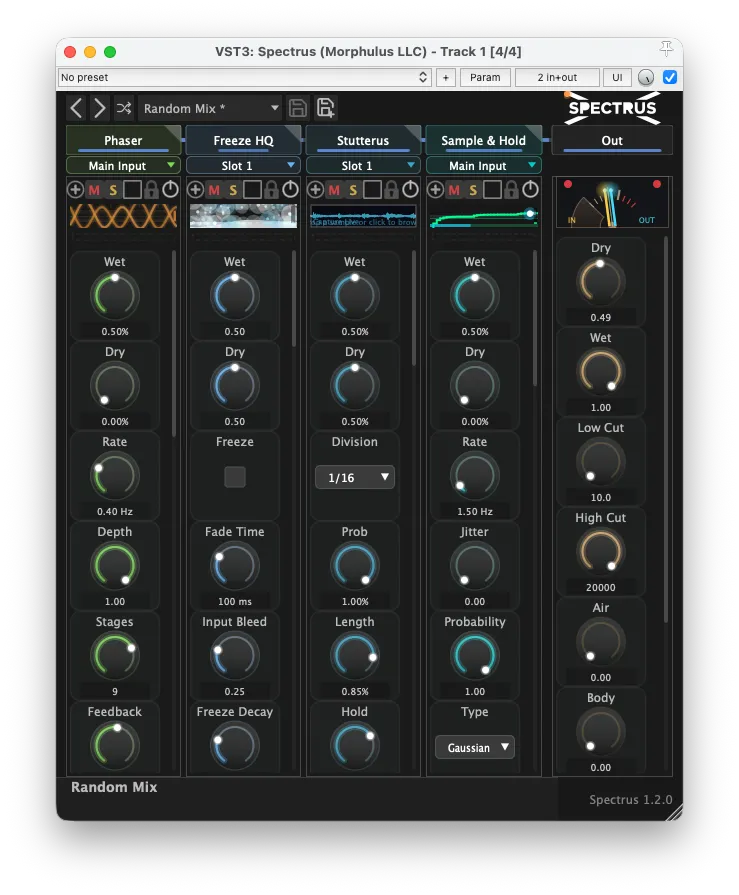
Task: Click the Spectrus logo
Action: tap(612, 108)
